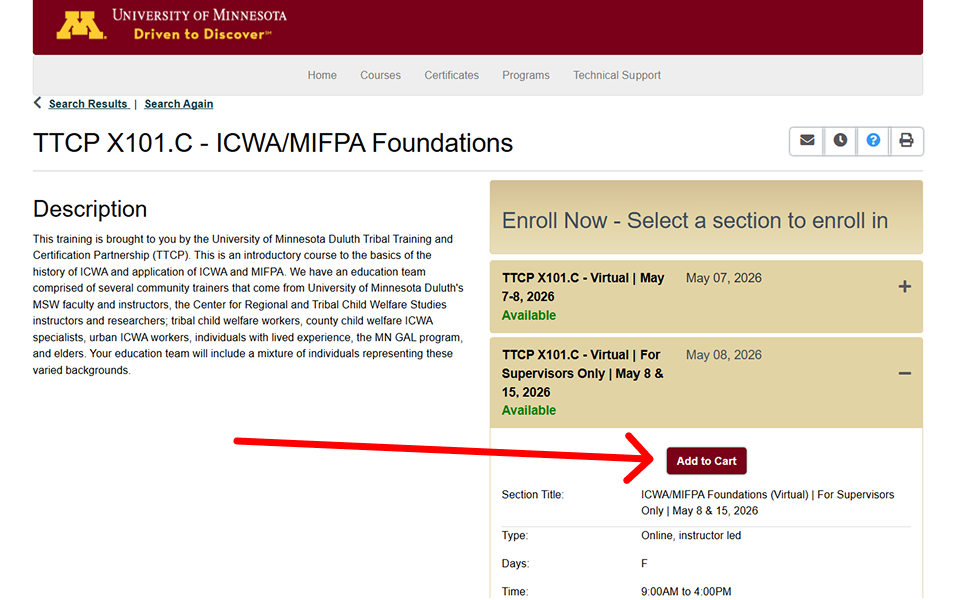Open the Programs menu item
Viewport: 960px width, 600px height.
click(x=526, y=75)
